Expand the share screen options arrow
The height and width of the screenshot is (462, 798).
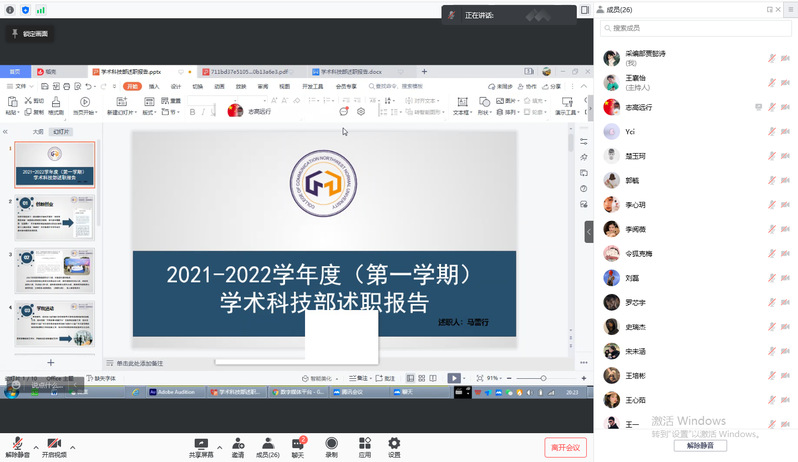219,445
